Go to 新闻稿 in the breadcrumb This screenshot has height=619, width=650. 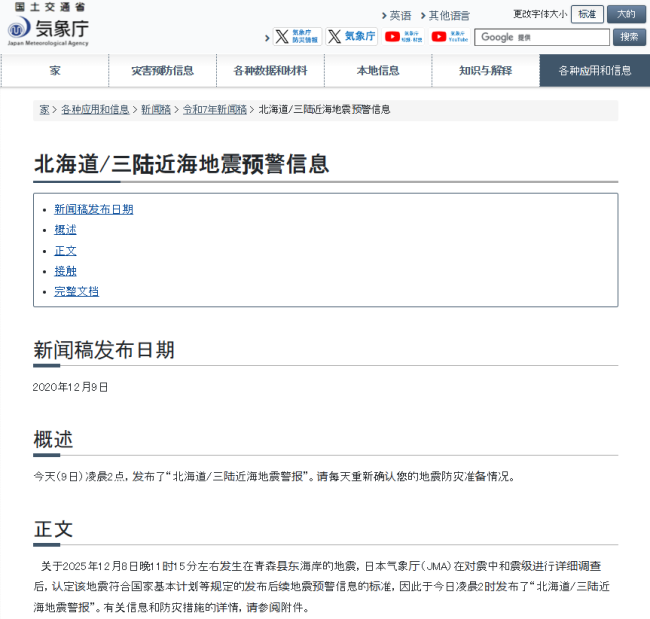[155, 109]
